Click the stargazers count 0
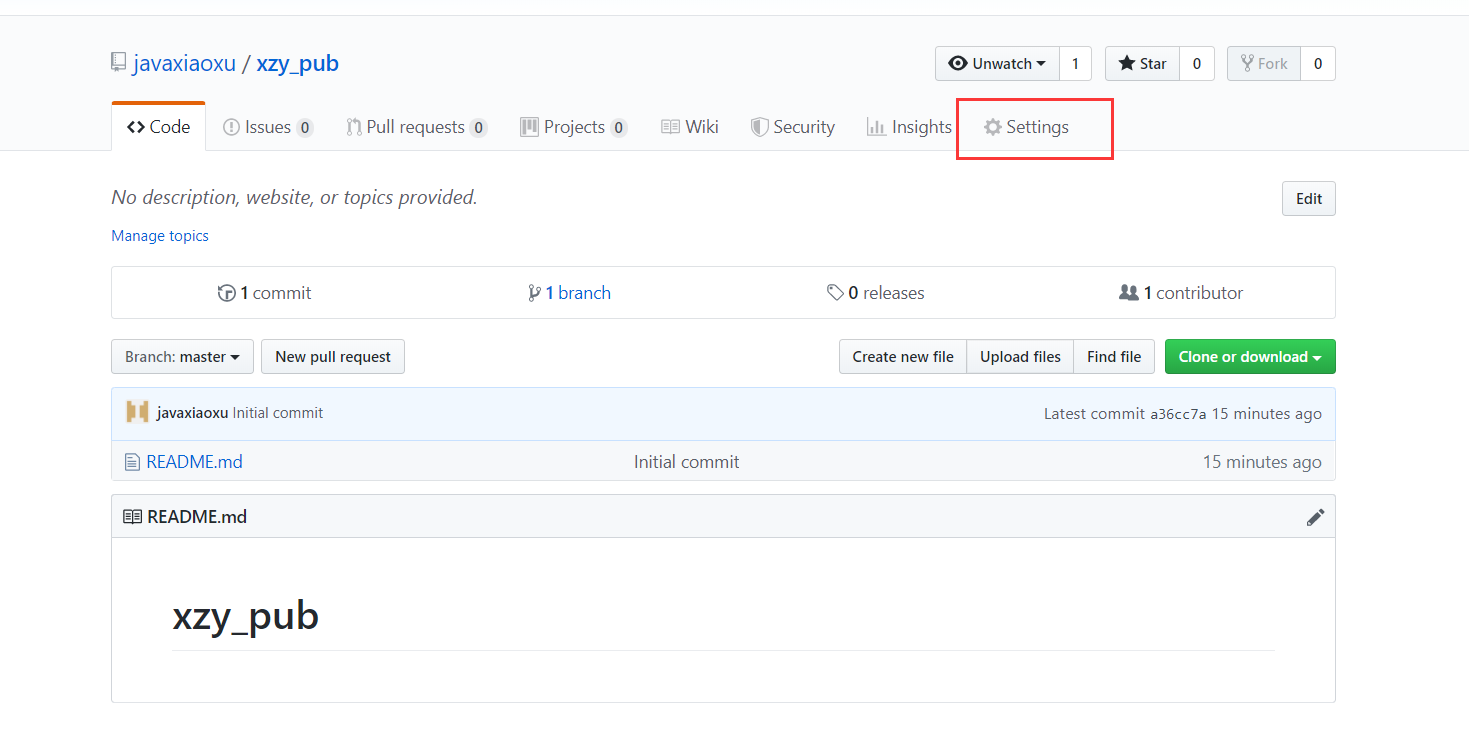 [1197, 63]
